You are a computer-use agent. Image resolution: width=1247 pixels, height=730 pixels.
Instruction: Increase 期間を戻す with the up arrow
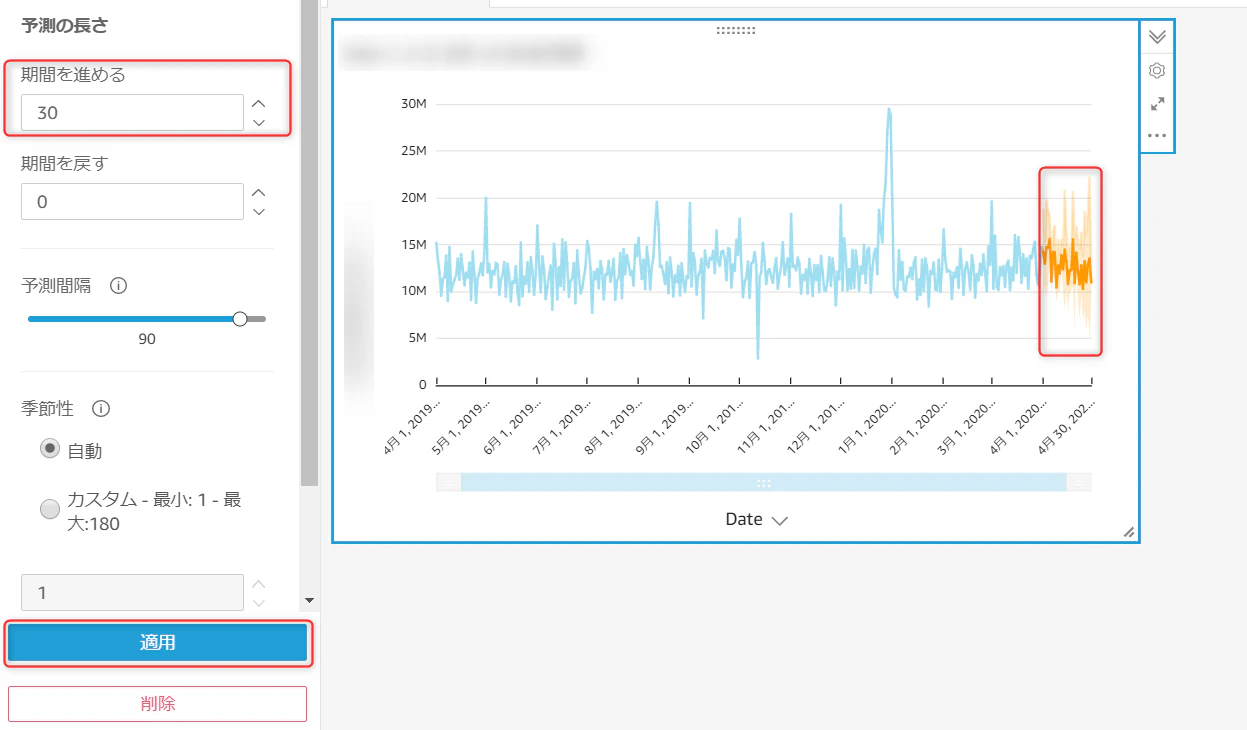pyautogui.click(x=259, y=192)
